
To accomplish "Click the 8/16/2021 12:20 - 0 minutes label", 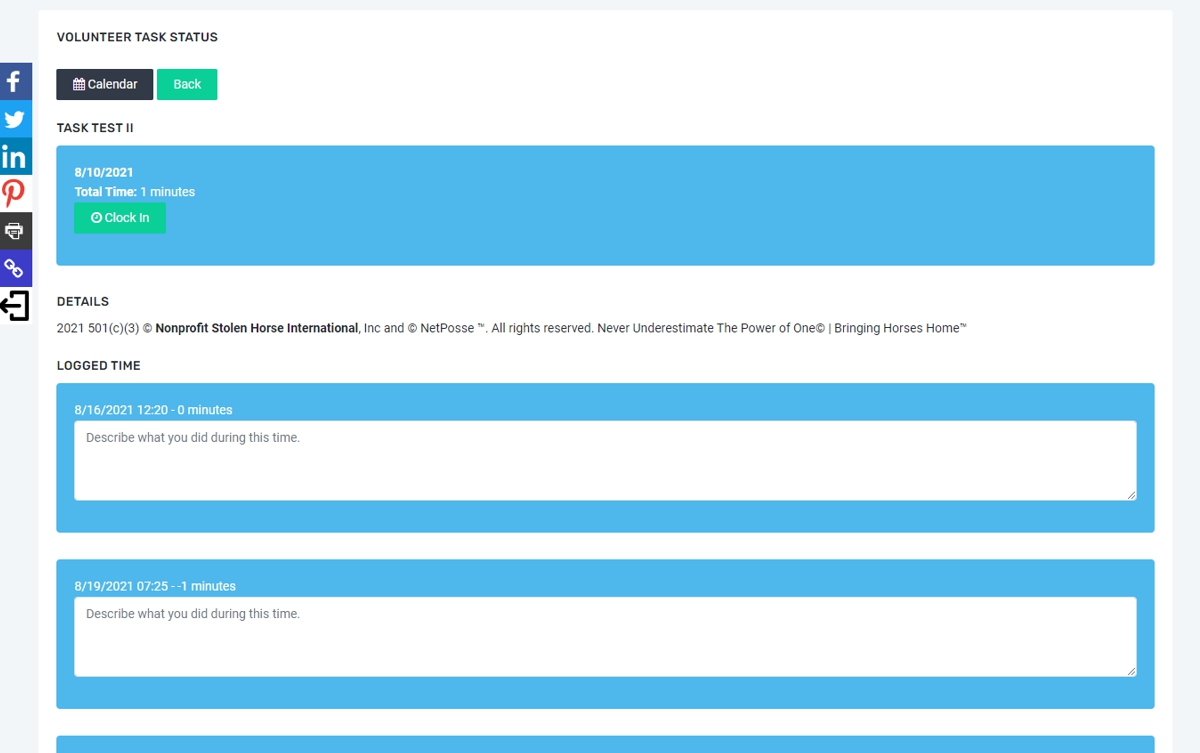I will (x=153, y=410).
